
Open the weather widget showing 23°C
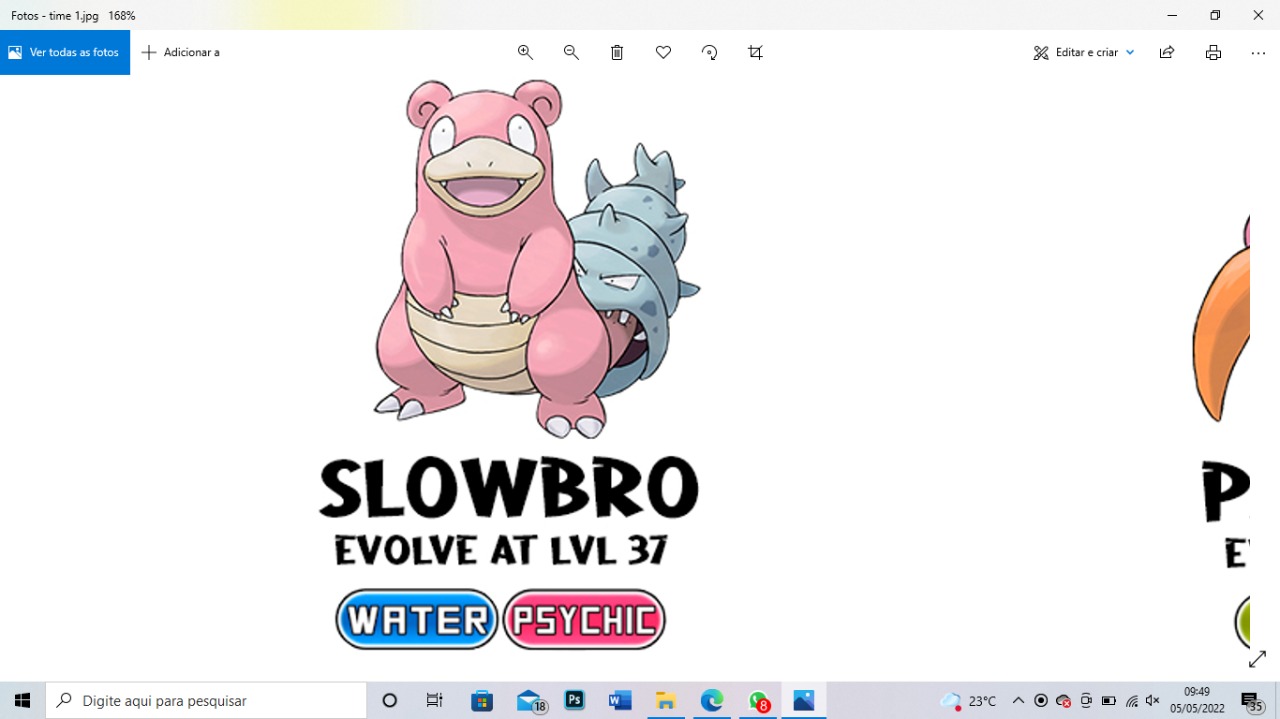[968, 700]
